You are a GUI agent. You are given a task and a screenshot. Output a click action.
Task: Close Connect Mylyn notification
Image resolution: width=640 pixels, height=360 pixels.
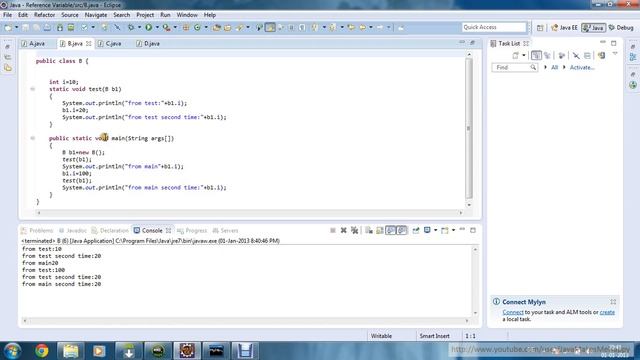pos(613,302)
